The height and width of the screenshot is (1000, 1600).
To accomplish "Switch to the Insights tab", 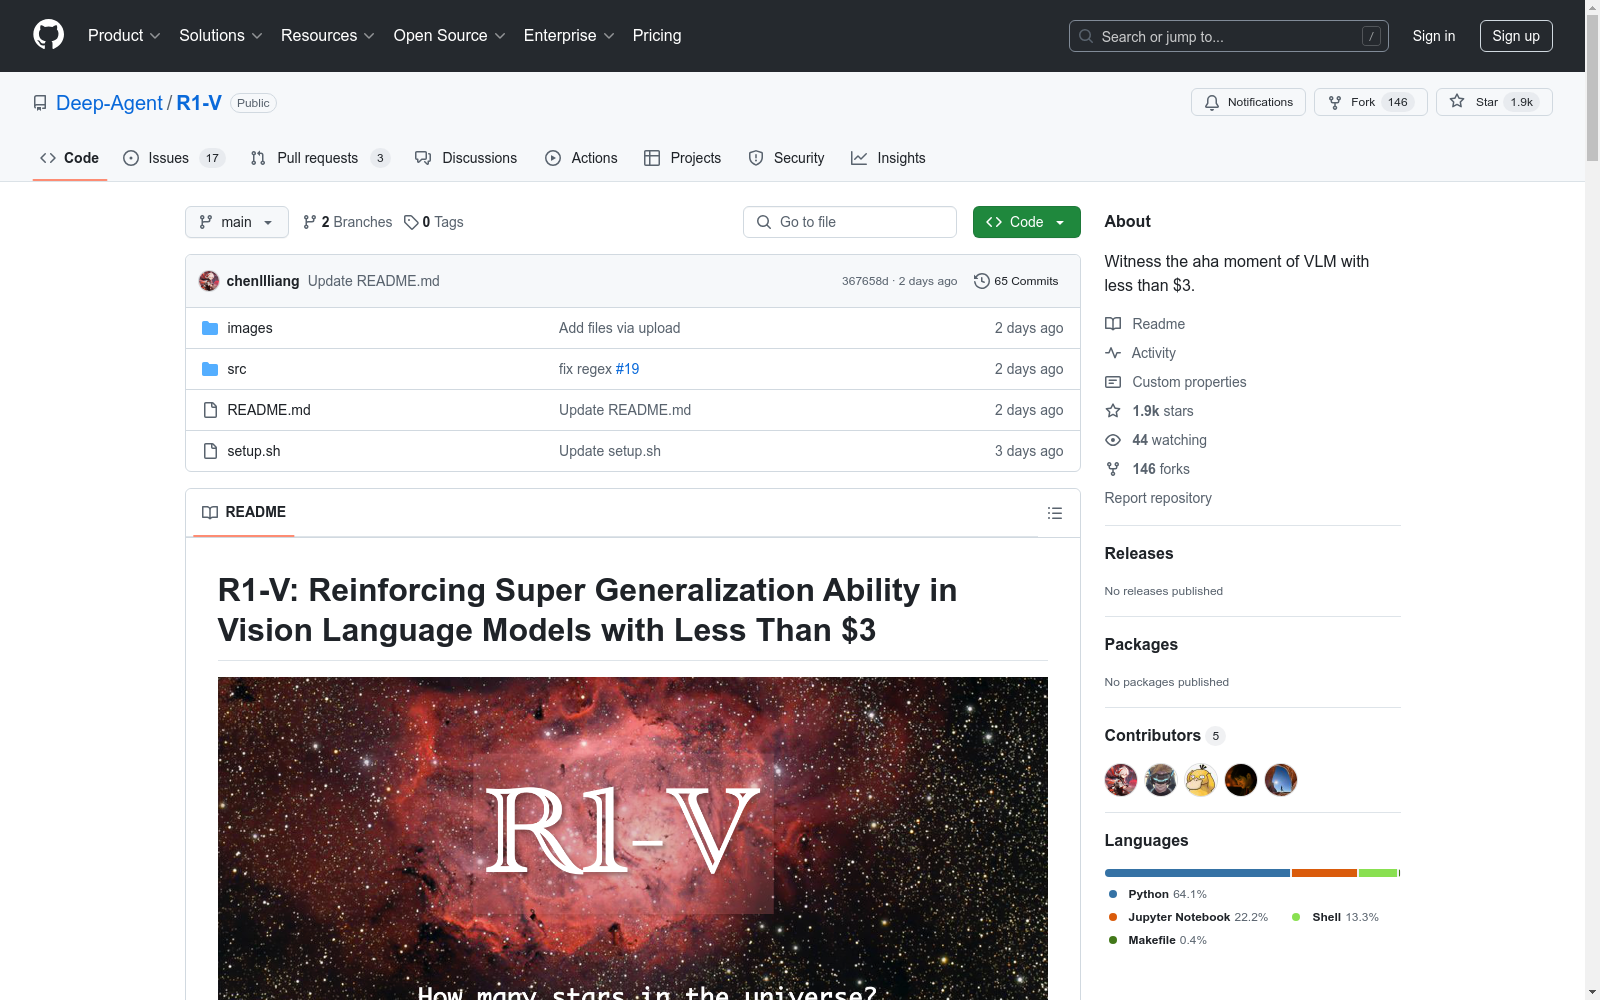I will [888, 158].
